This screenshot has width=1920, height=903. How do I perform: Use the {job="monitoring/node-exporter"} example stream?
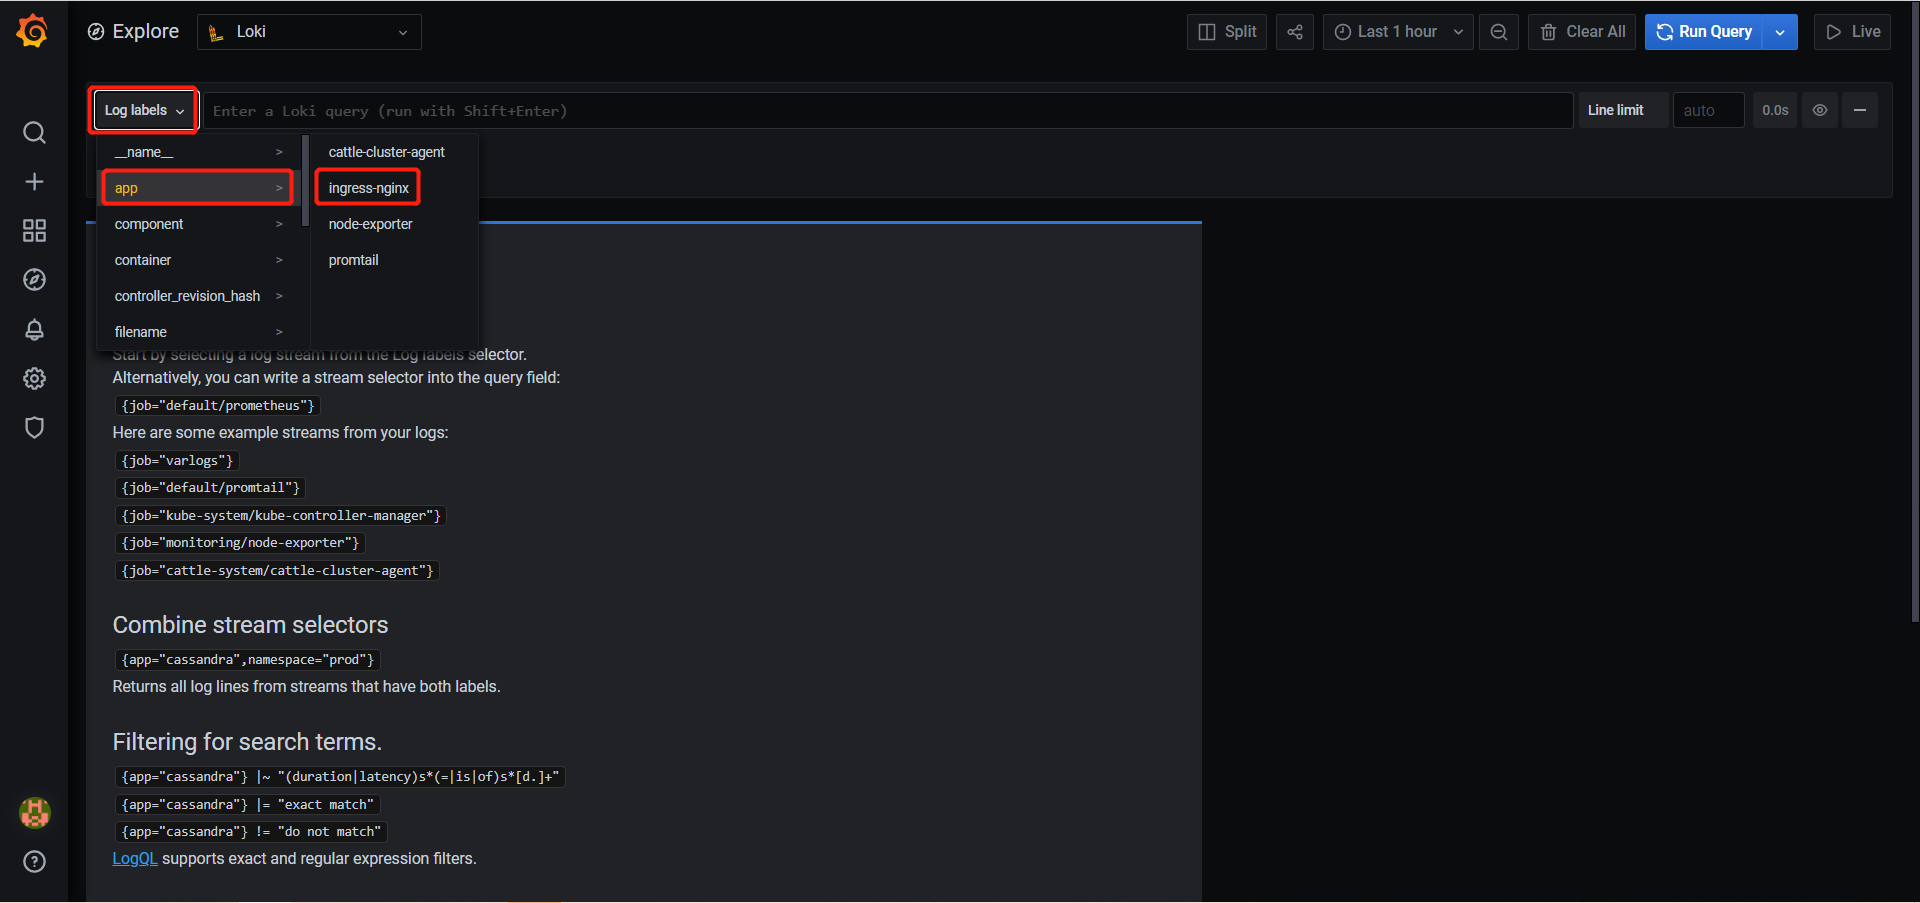240,543
